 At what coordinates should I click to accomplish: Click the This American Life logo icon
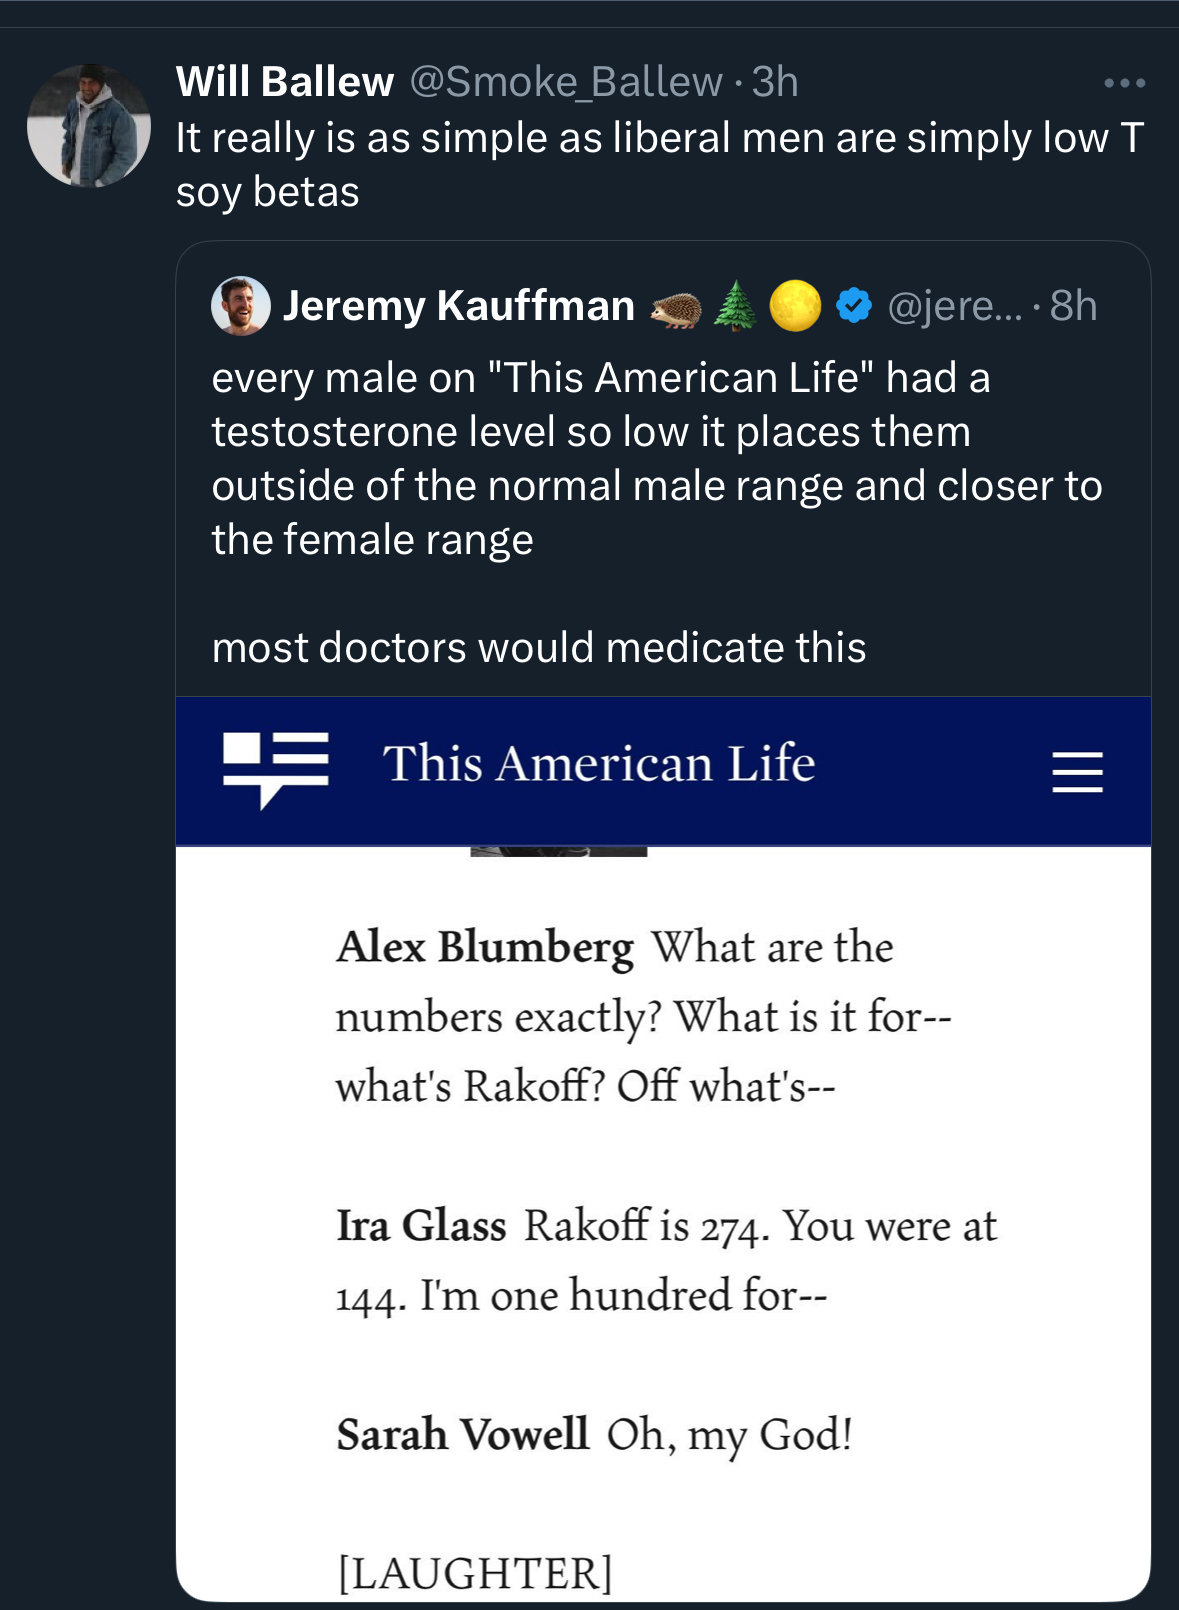pyautogui.click(x=275, y=768)
